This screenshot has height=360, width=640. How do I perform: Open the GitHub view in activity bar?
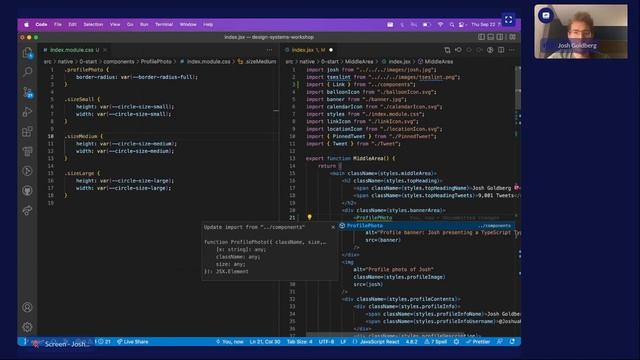tap(27, 191)
